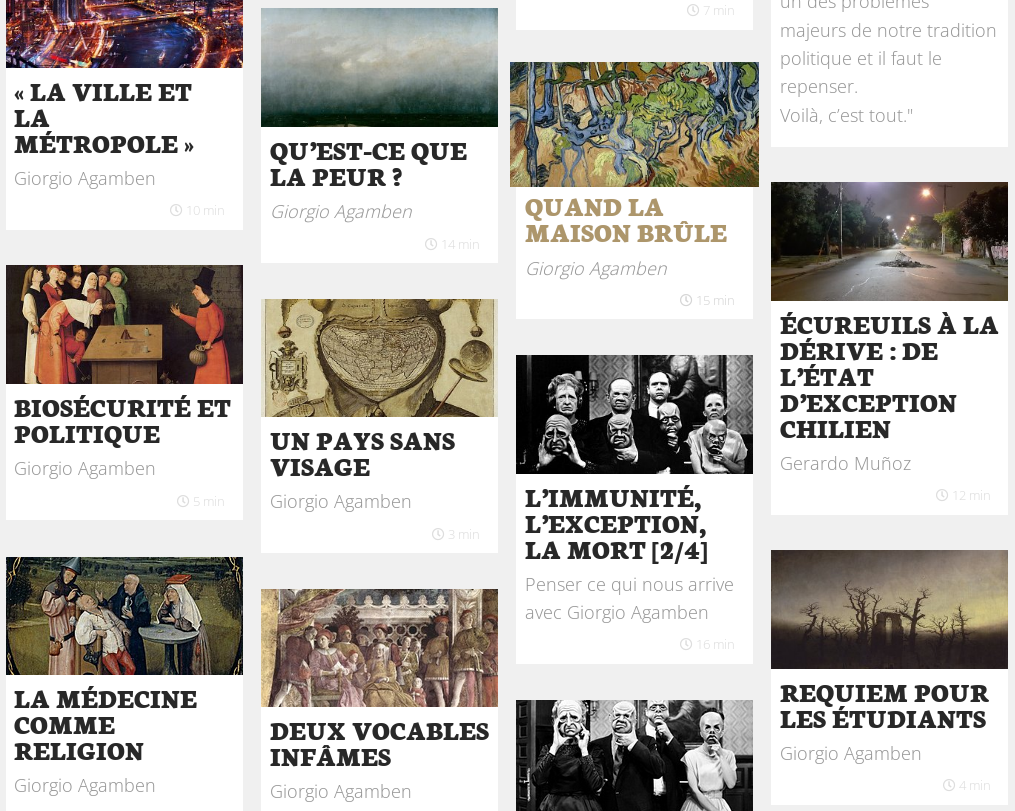Click clock icon beside 10 min

click(x=175, y=210)
